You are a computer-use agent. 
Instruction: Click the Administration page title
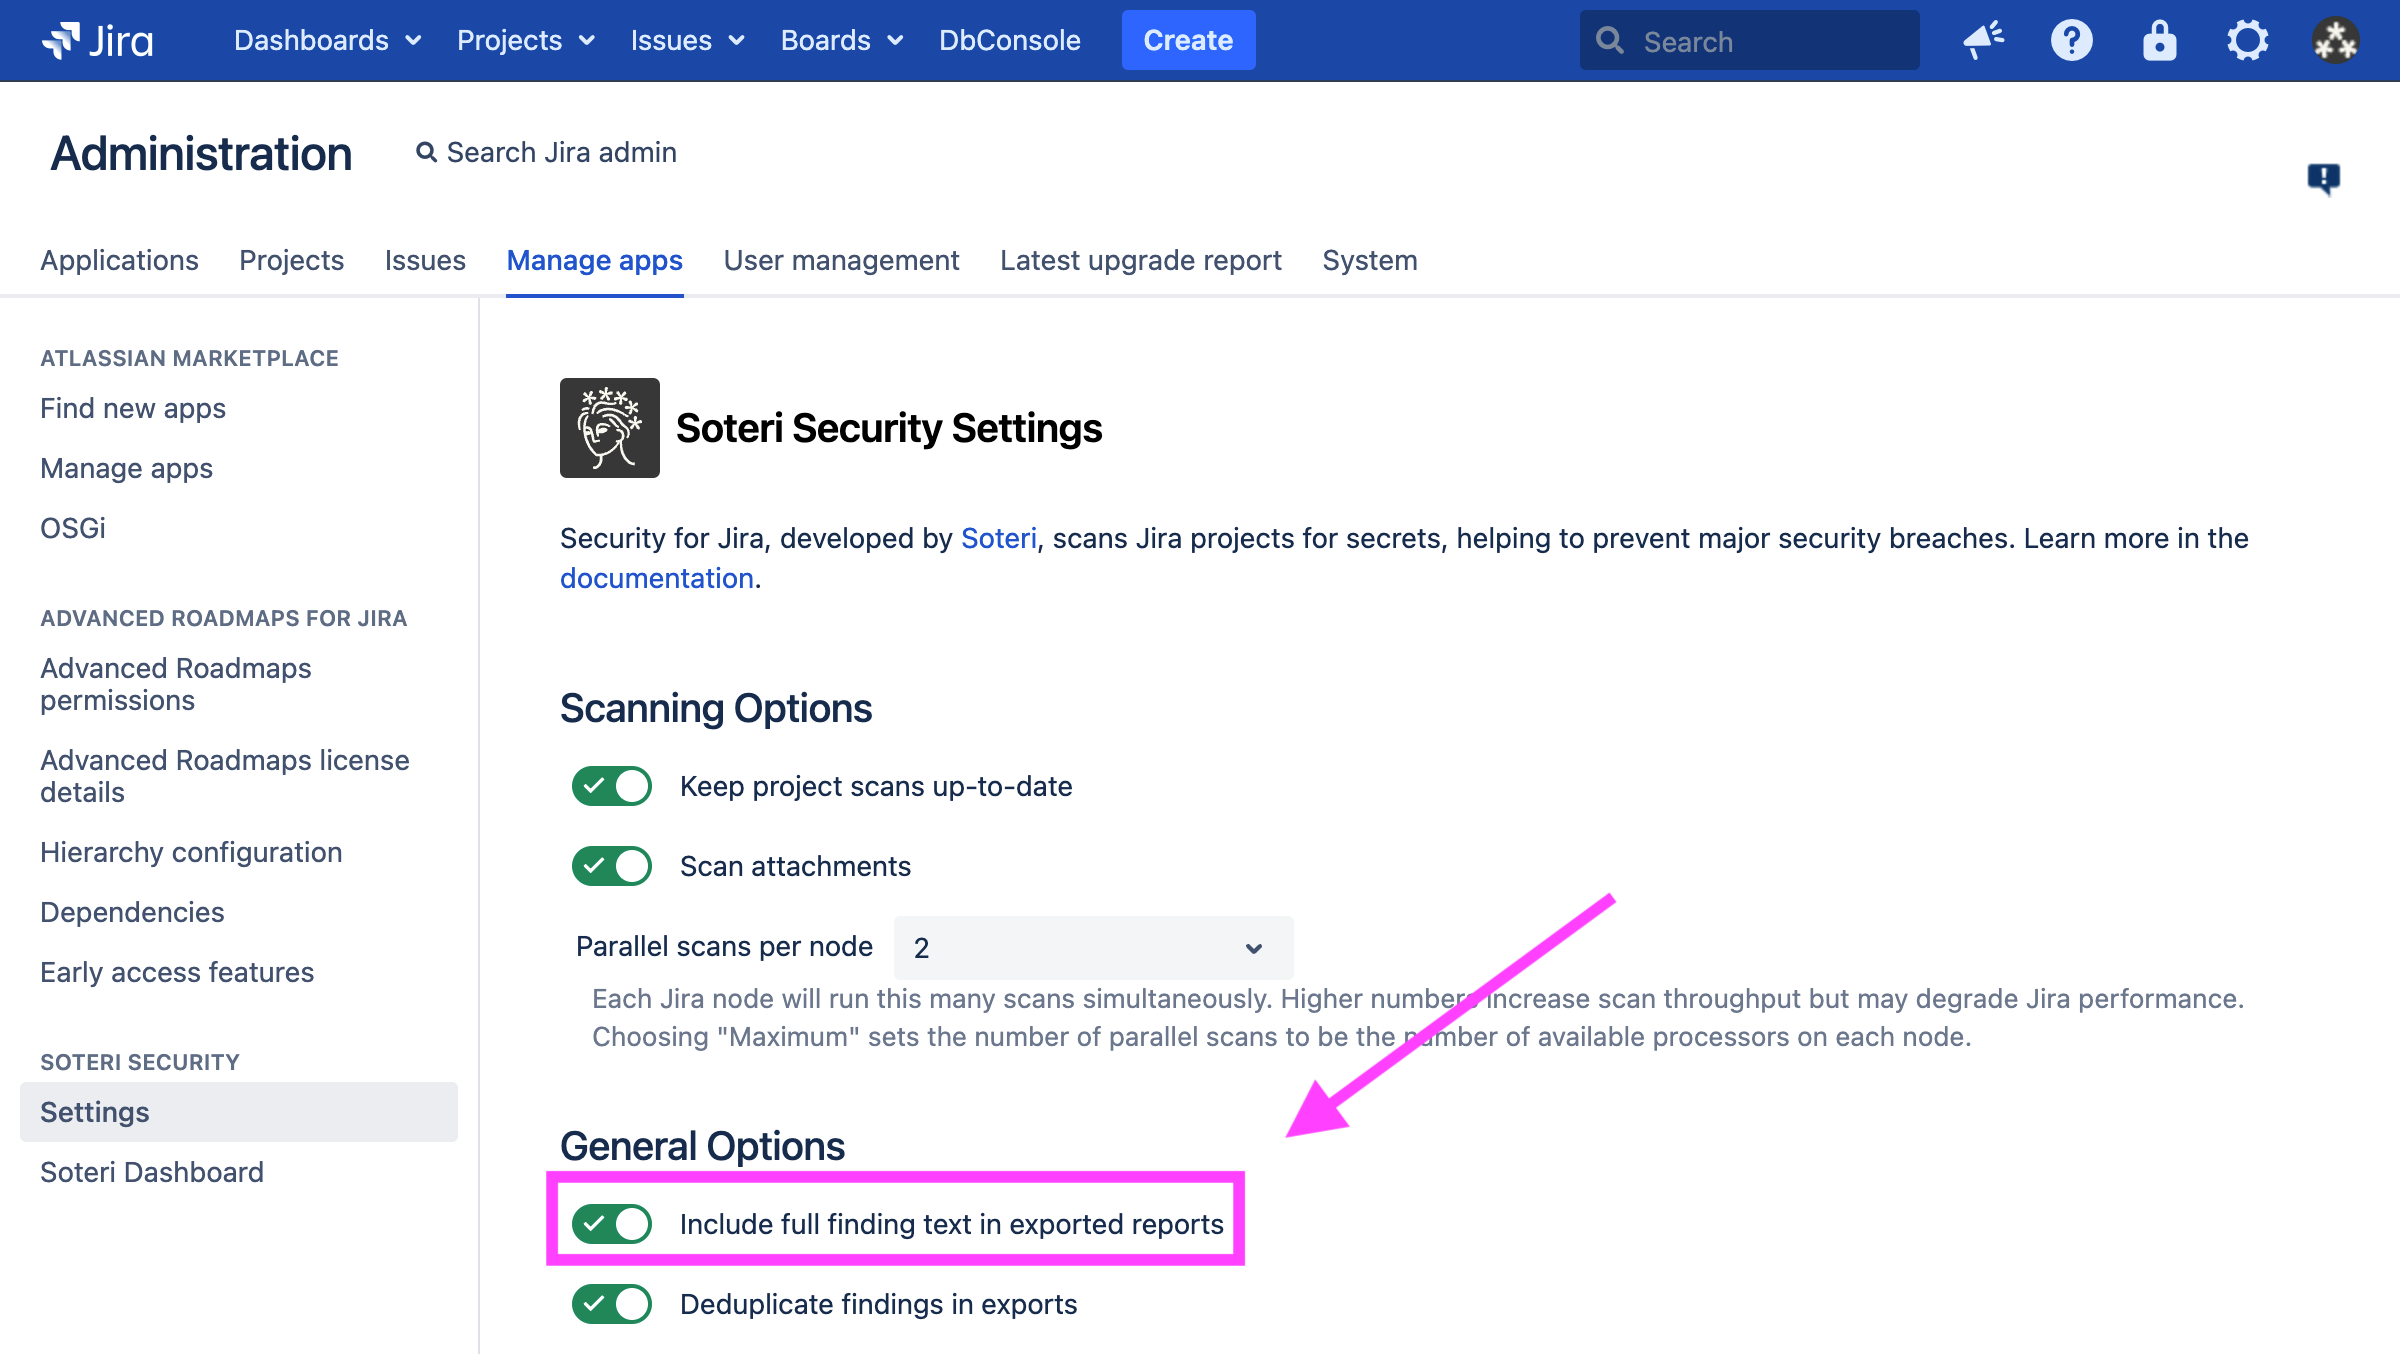coord(201,153)
